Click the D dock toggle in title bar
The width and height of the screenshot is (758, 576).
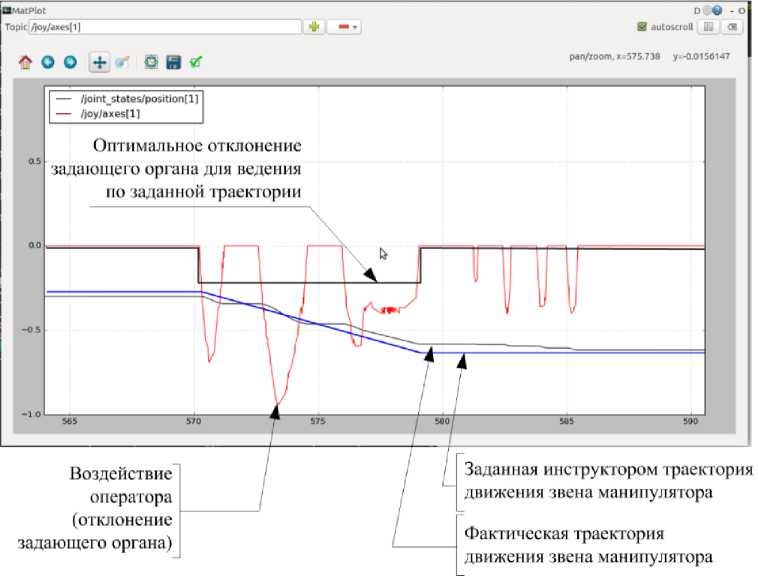[697, 11]
